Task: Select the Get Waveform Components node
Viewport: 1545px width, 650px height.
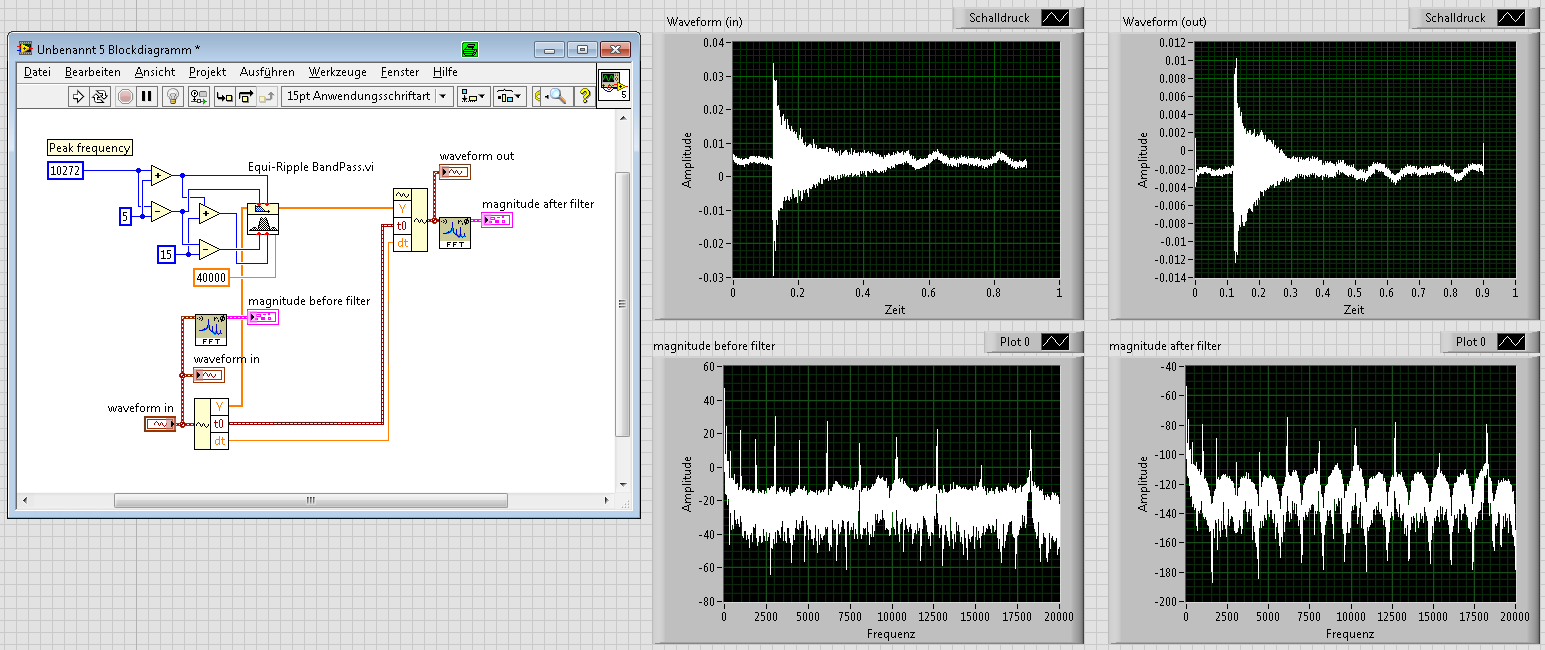Action: coord(211,424)
